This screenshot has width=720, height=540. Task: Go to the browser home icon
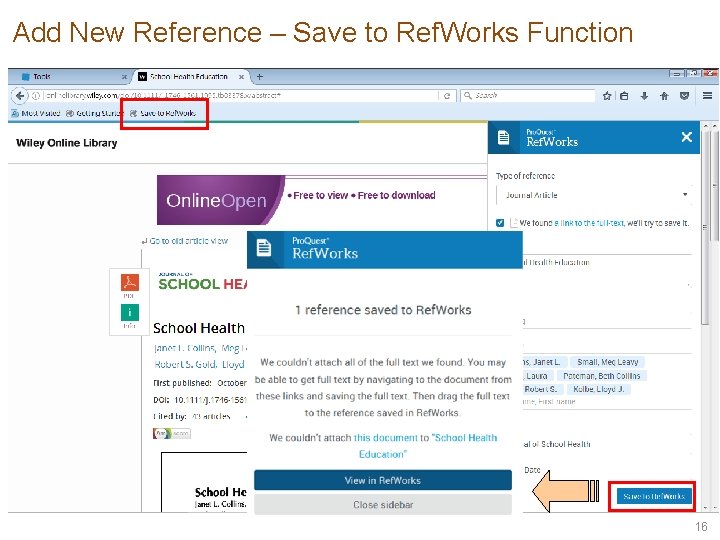(x=664, y=96)
